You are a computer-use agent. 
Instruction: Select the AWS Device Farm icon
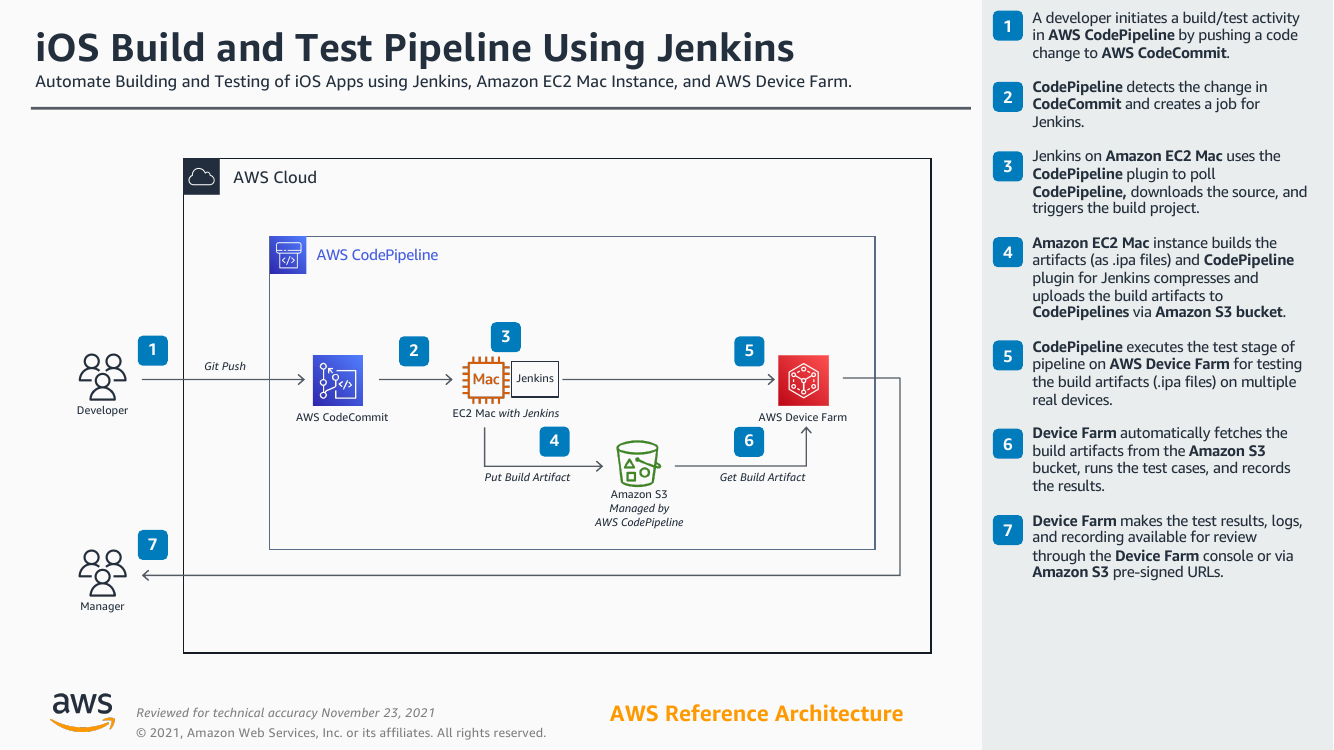(803, 380)
